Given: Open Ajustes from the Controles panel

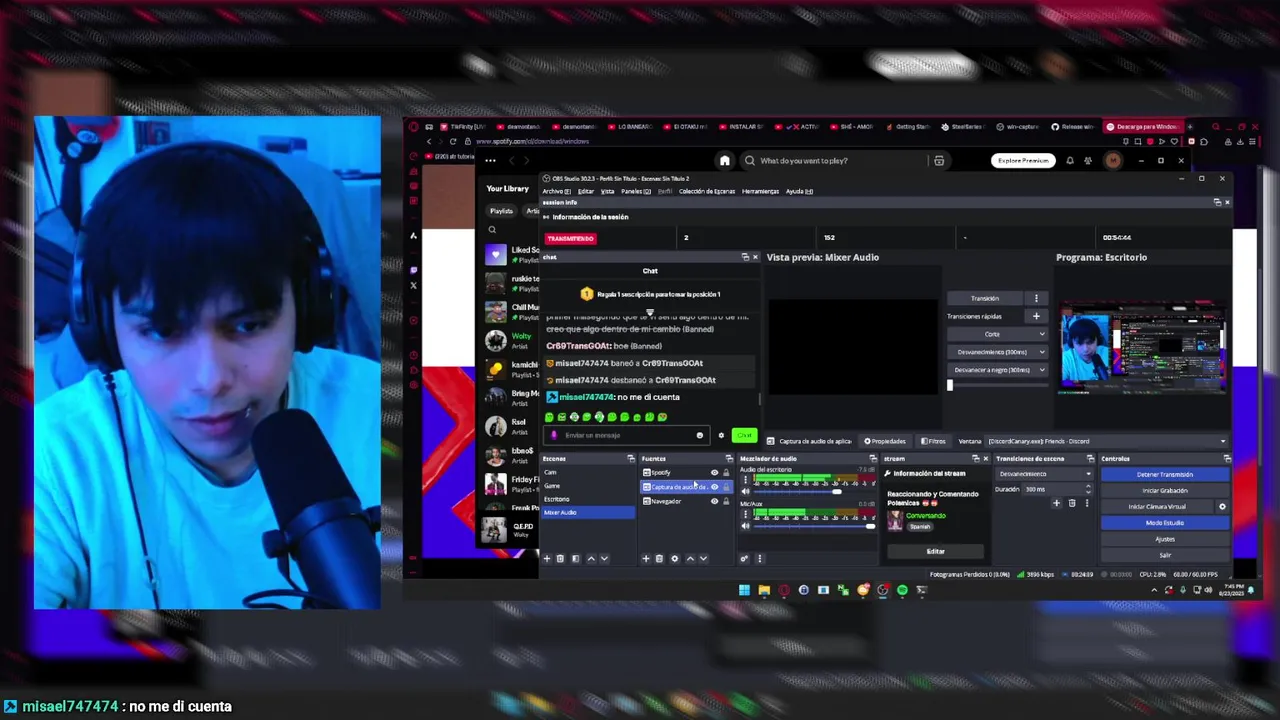Looking at the screenshot, I should click(x=1164, y=539).
